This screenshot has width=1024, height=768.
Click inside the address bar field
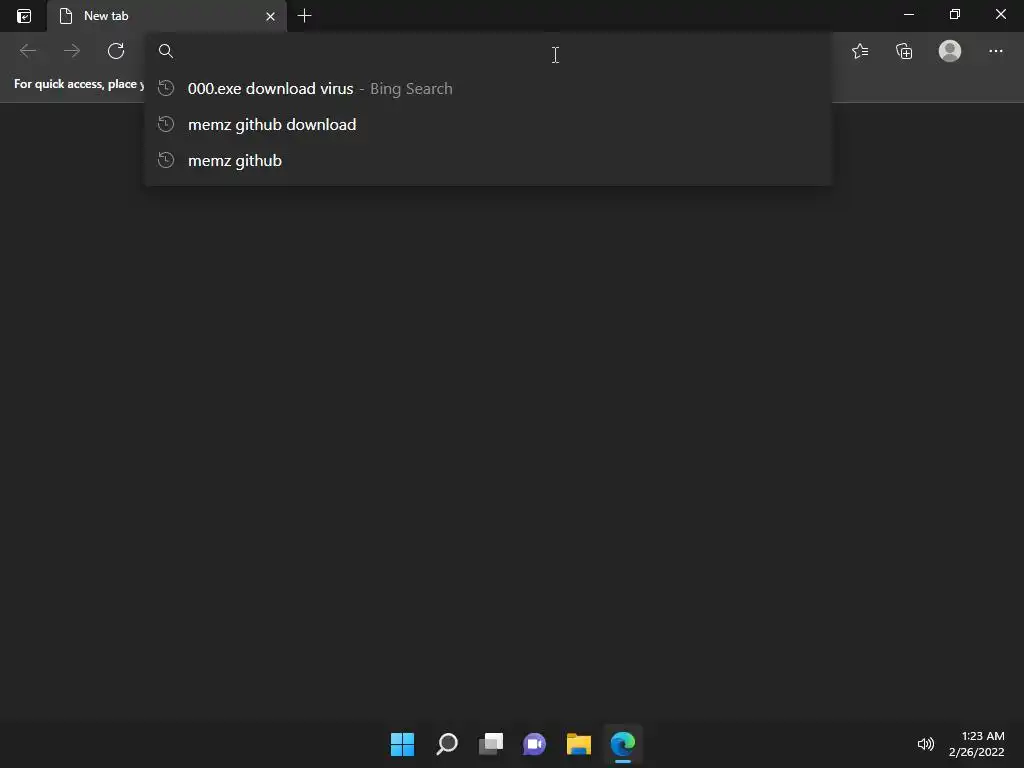488,51
